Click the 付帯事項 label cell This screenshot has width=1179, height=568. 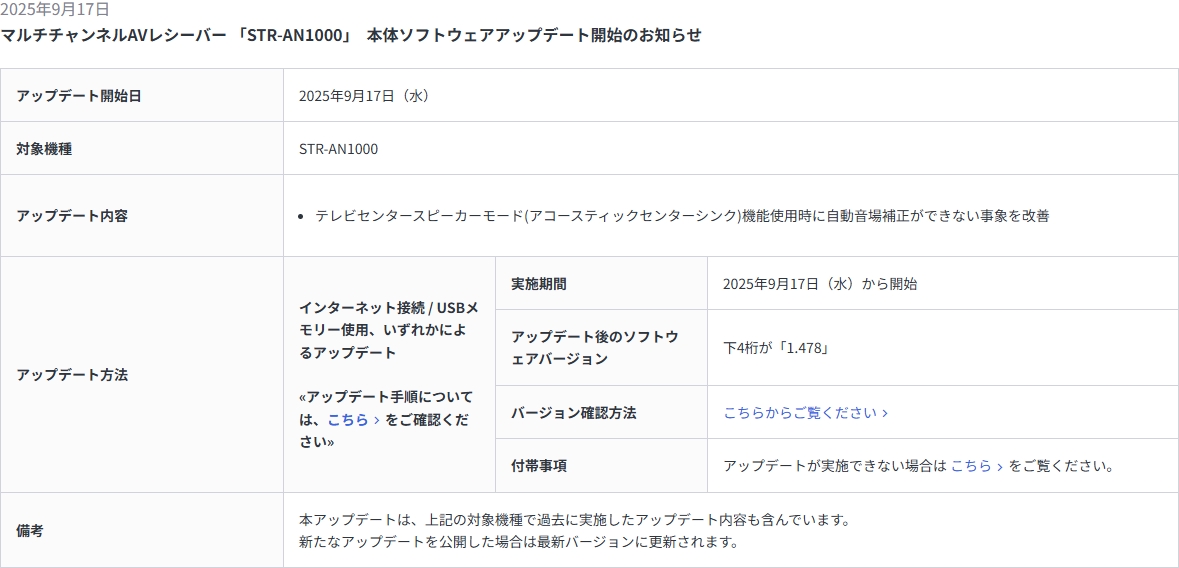[602, 466]
